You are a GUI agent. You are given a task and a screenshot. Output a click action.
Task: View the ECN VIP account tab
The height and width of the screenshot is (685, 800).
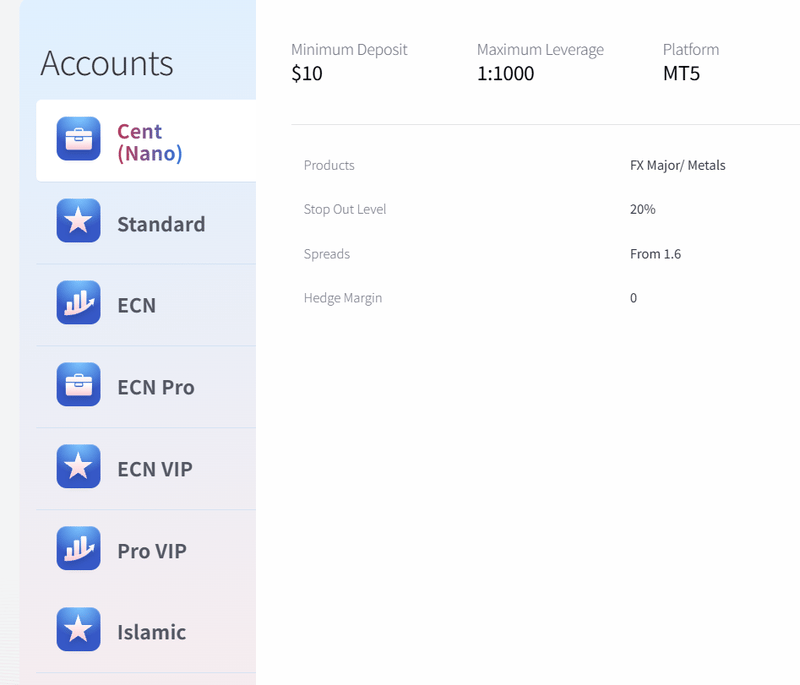coord(146,469)
